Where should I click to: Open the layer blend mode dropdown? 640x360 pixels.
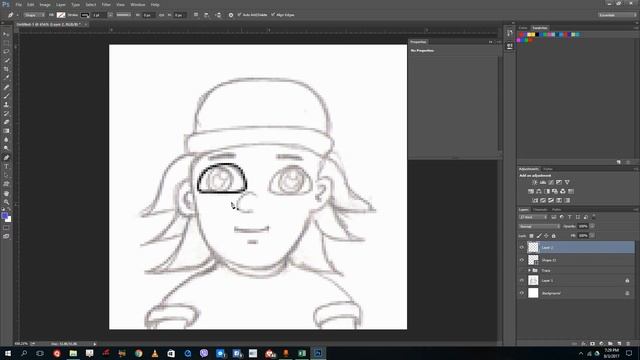coord(539,226)
